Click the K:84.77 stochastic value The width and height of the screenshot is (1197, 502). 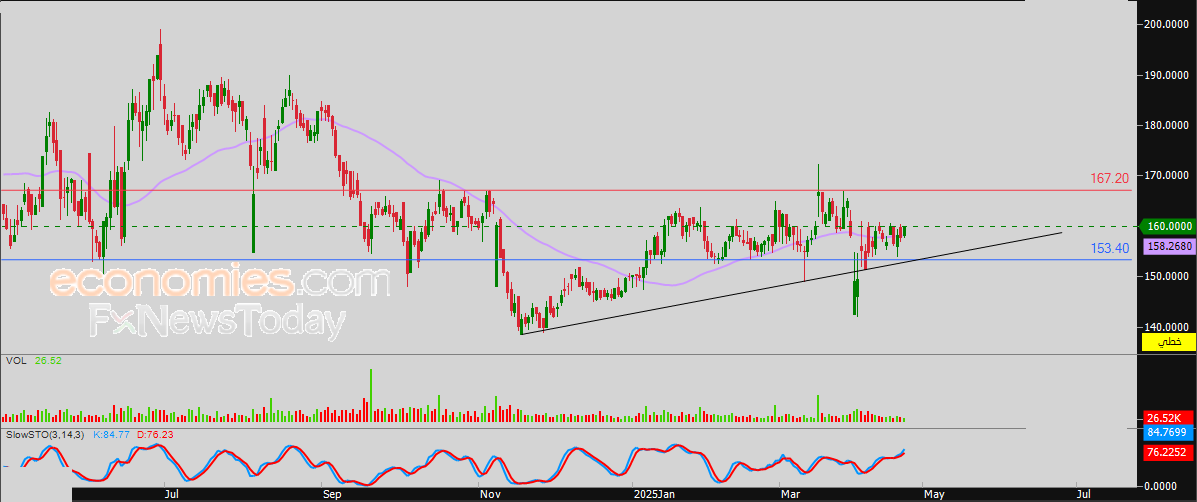pyautogui.click(x=111, y=434)
